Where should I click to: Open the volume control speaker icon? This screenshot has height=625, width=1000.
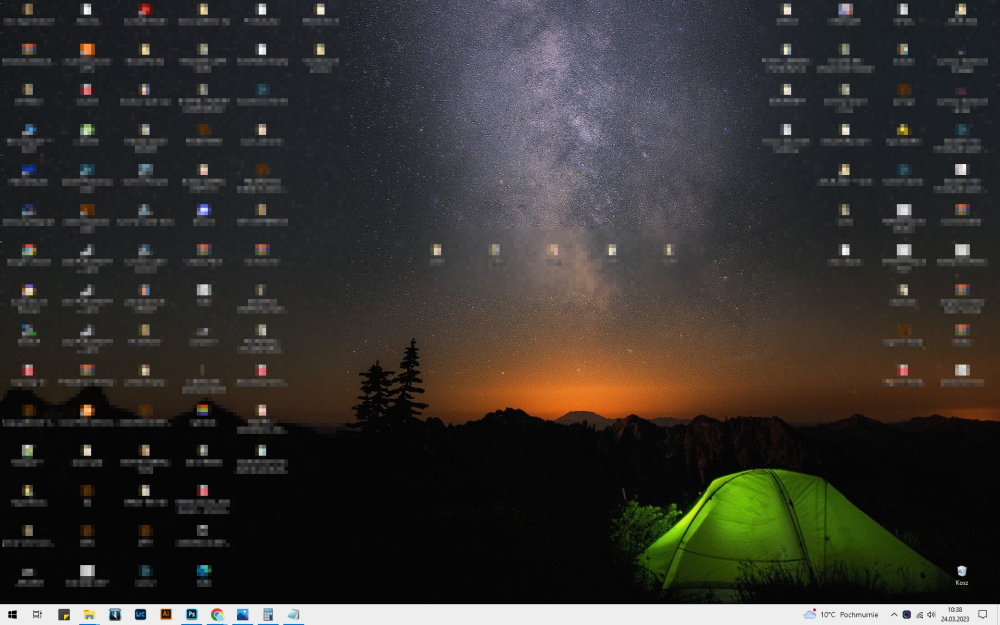point(931,615)
